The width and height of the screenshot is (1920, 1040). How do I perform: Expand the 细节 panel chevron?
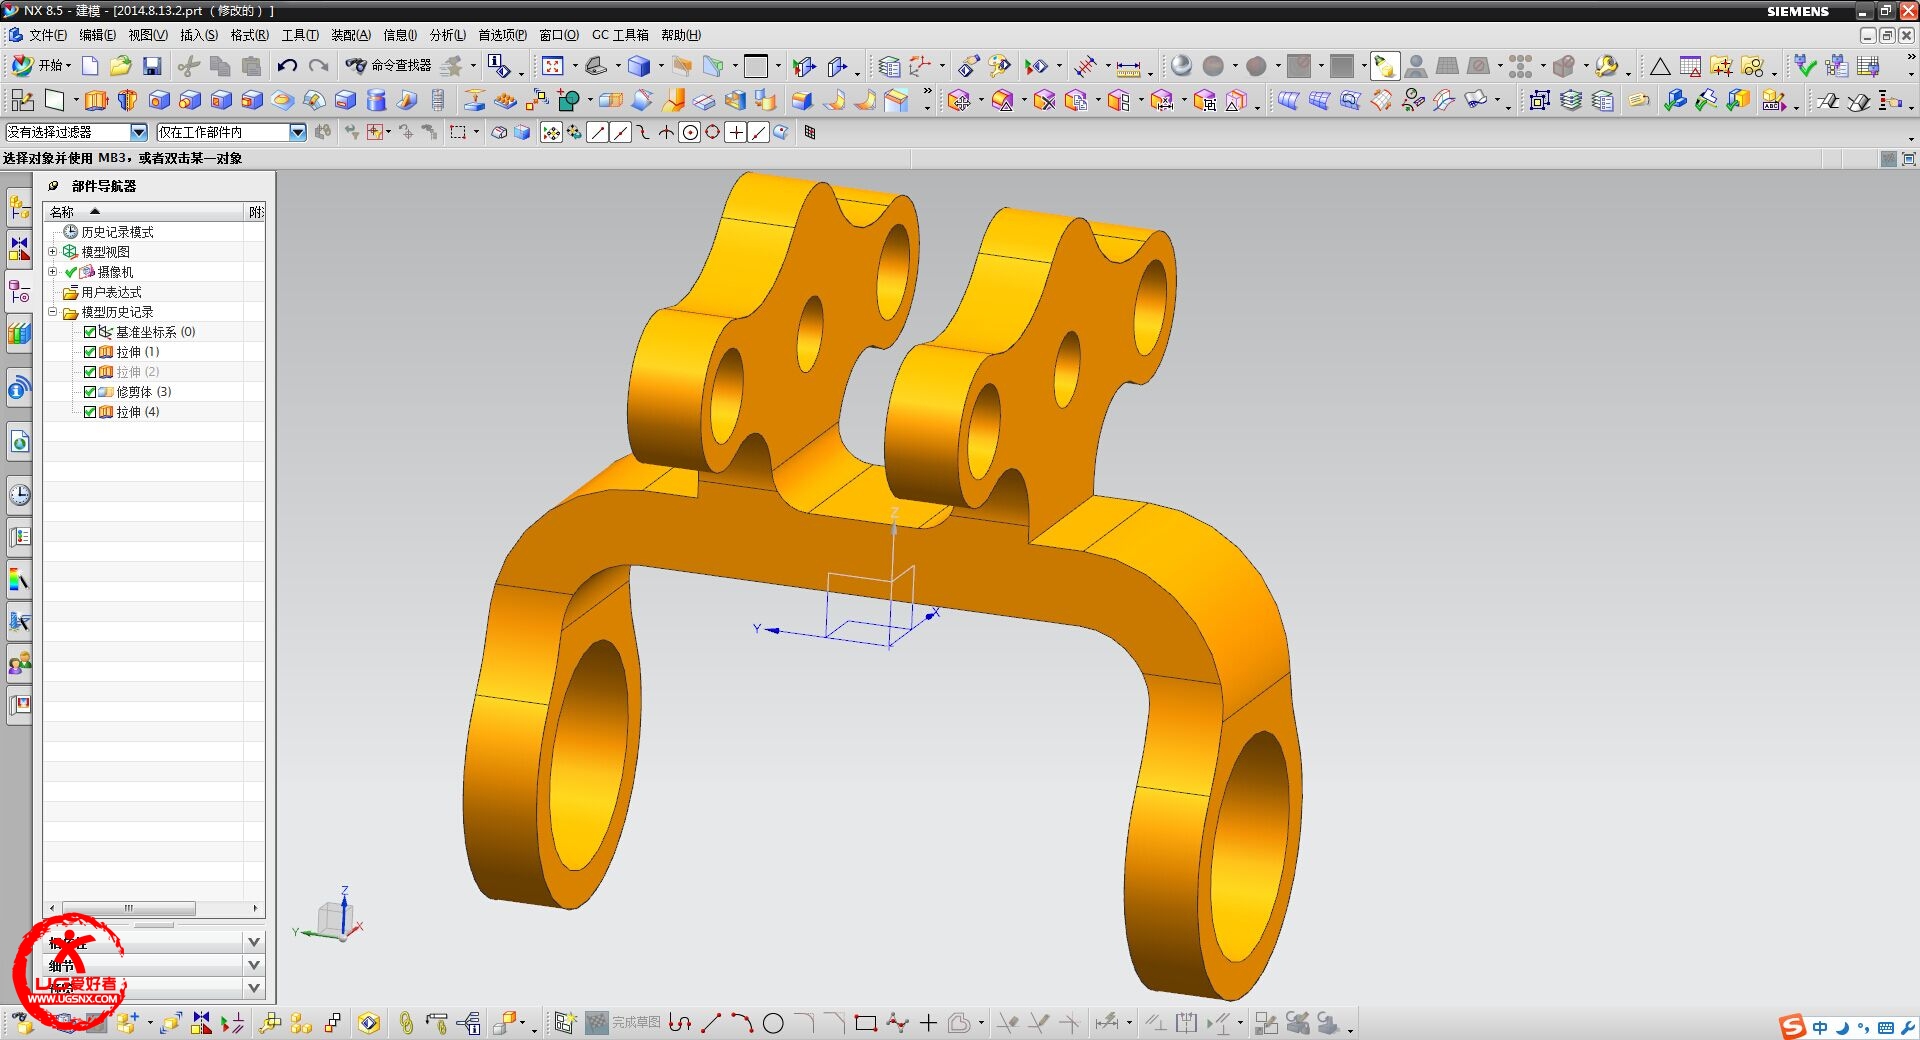[254, 965]
